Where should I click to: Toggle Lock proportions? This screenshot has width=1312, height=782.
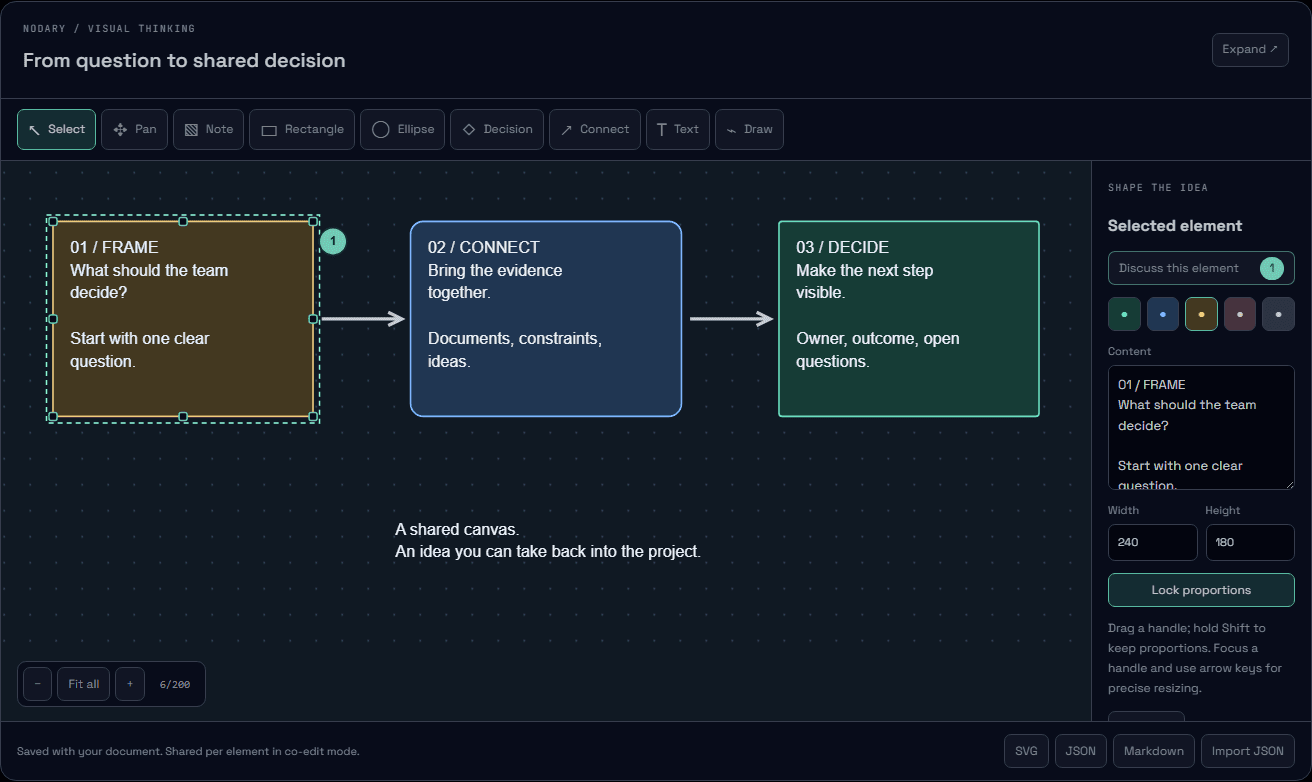coord(1201,590)
